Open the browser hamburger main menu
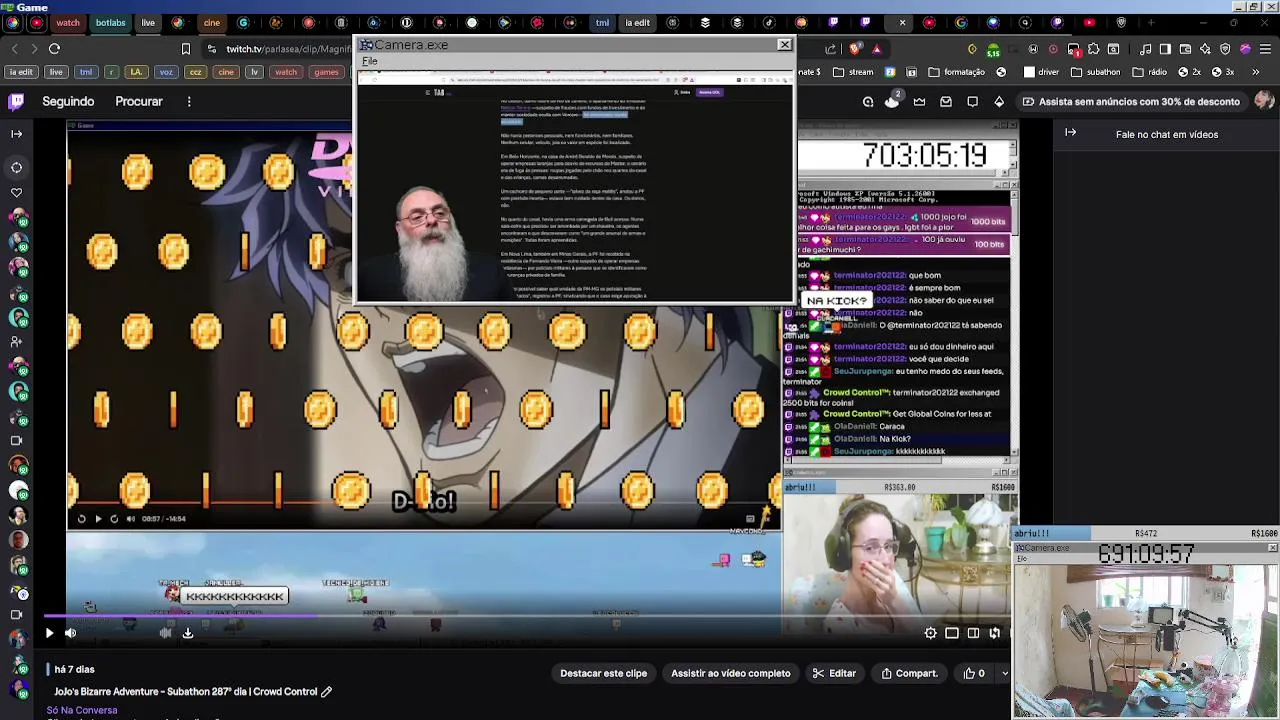Image resolution: width=1280 pixels, height=720 pixels. click(1265, 48)
